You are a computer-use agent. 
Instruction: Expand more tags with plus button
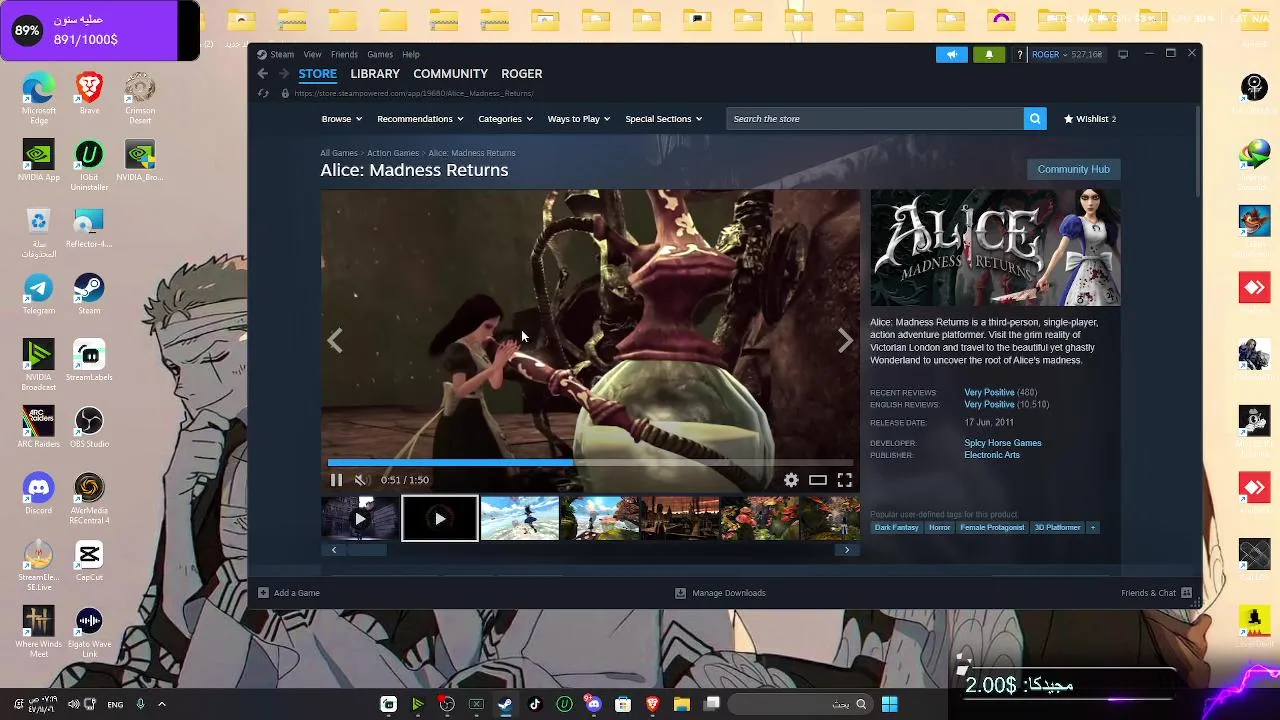point(1092,527)
